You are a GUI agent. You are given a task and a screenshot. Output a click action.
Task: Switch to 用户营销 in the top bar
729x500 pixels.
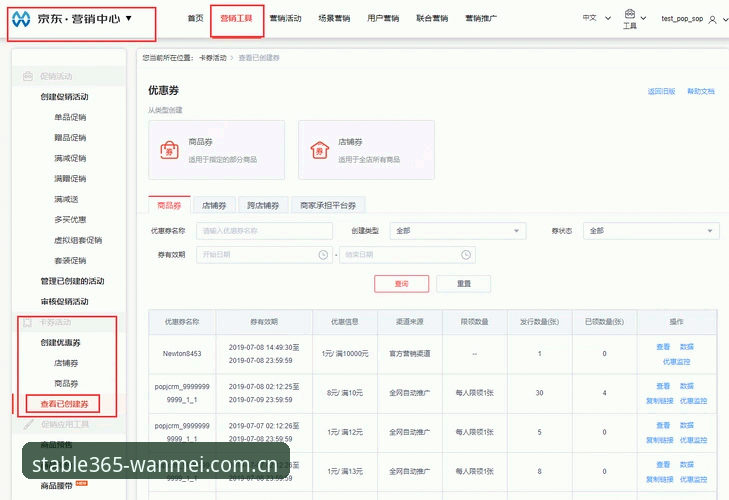coord(383,19)
